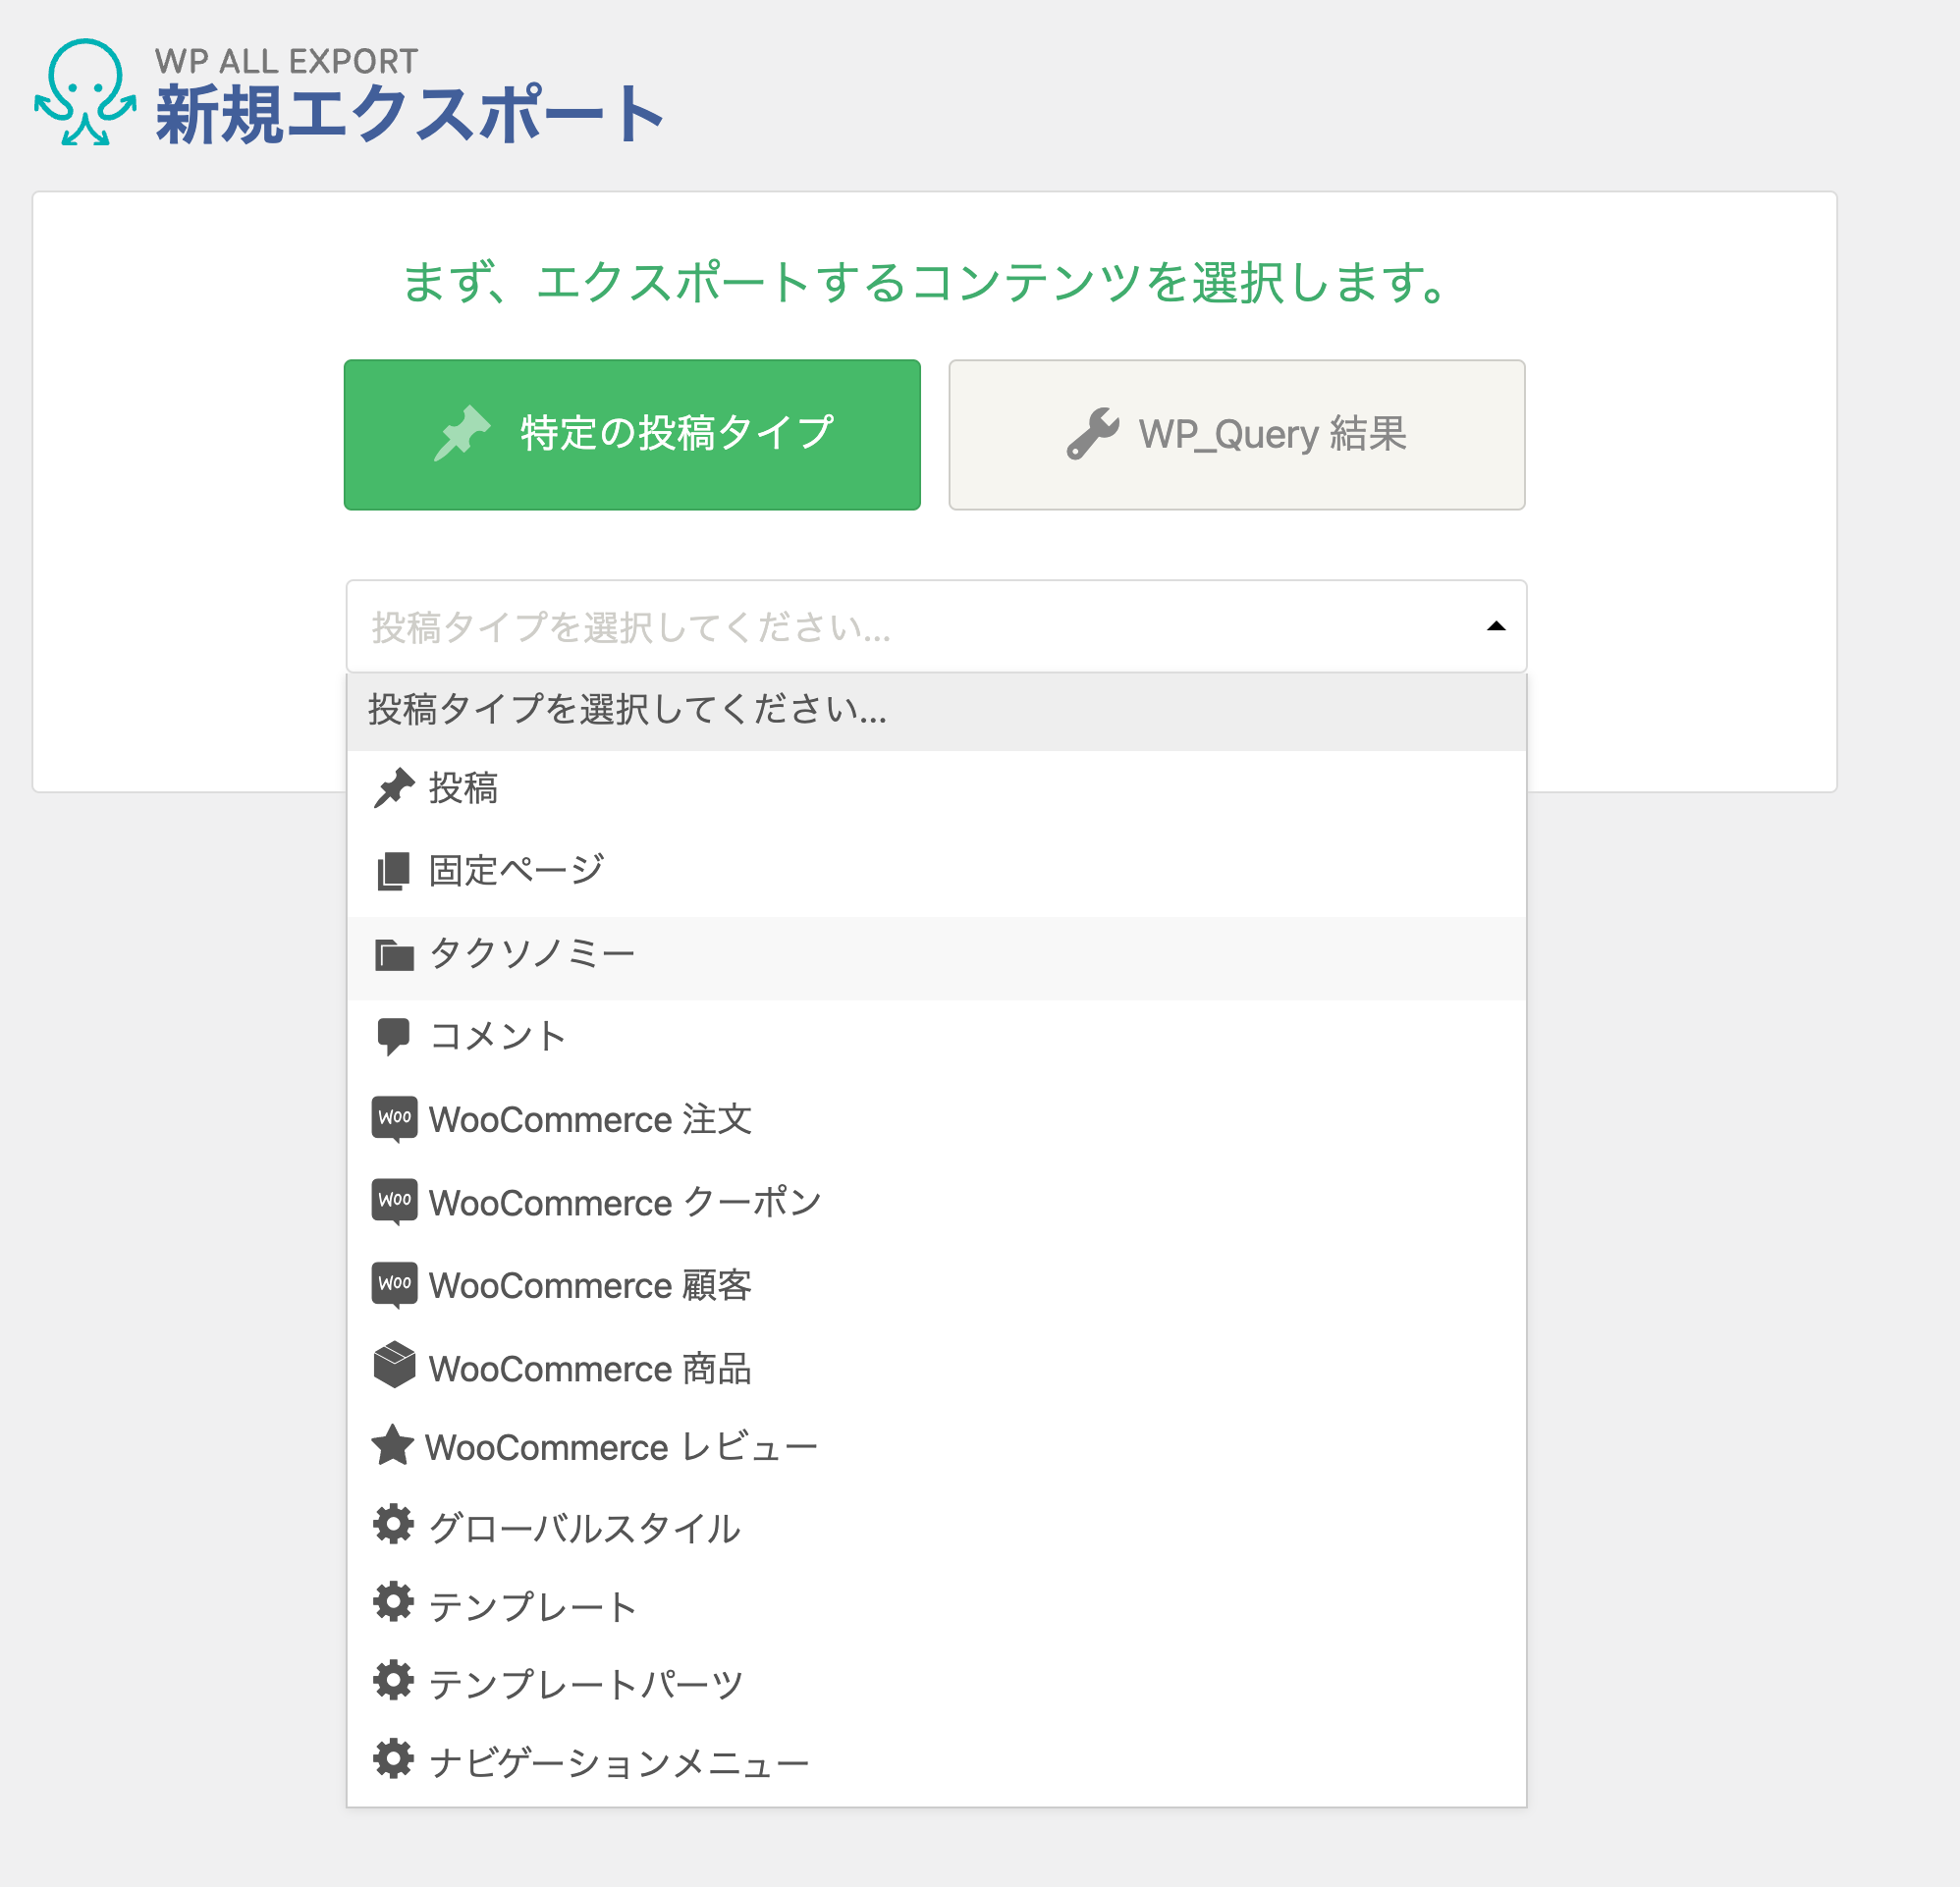Click the pin icon beside 投稿

point(394,788)
